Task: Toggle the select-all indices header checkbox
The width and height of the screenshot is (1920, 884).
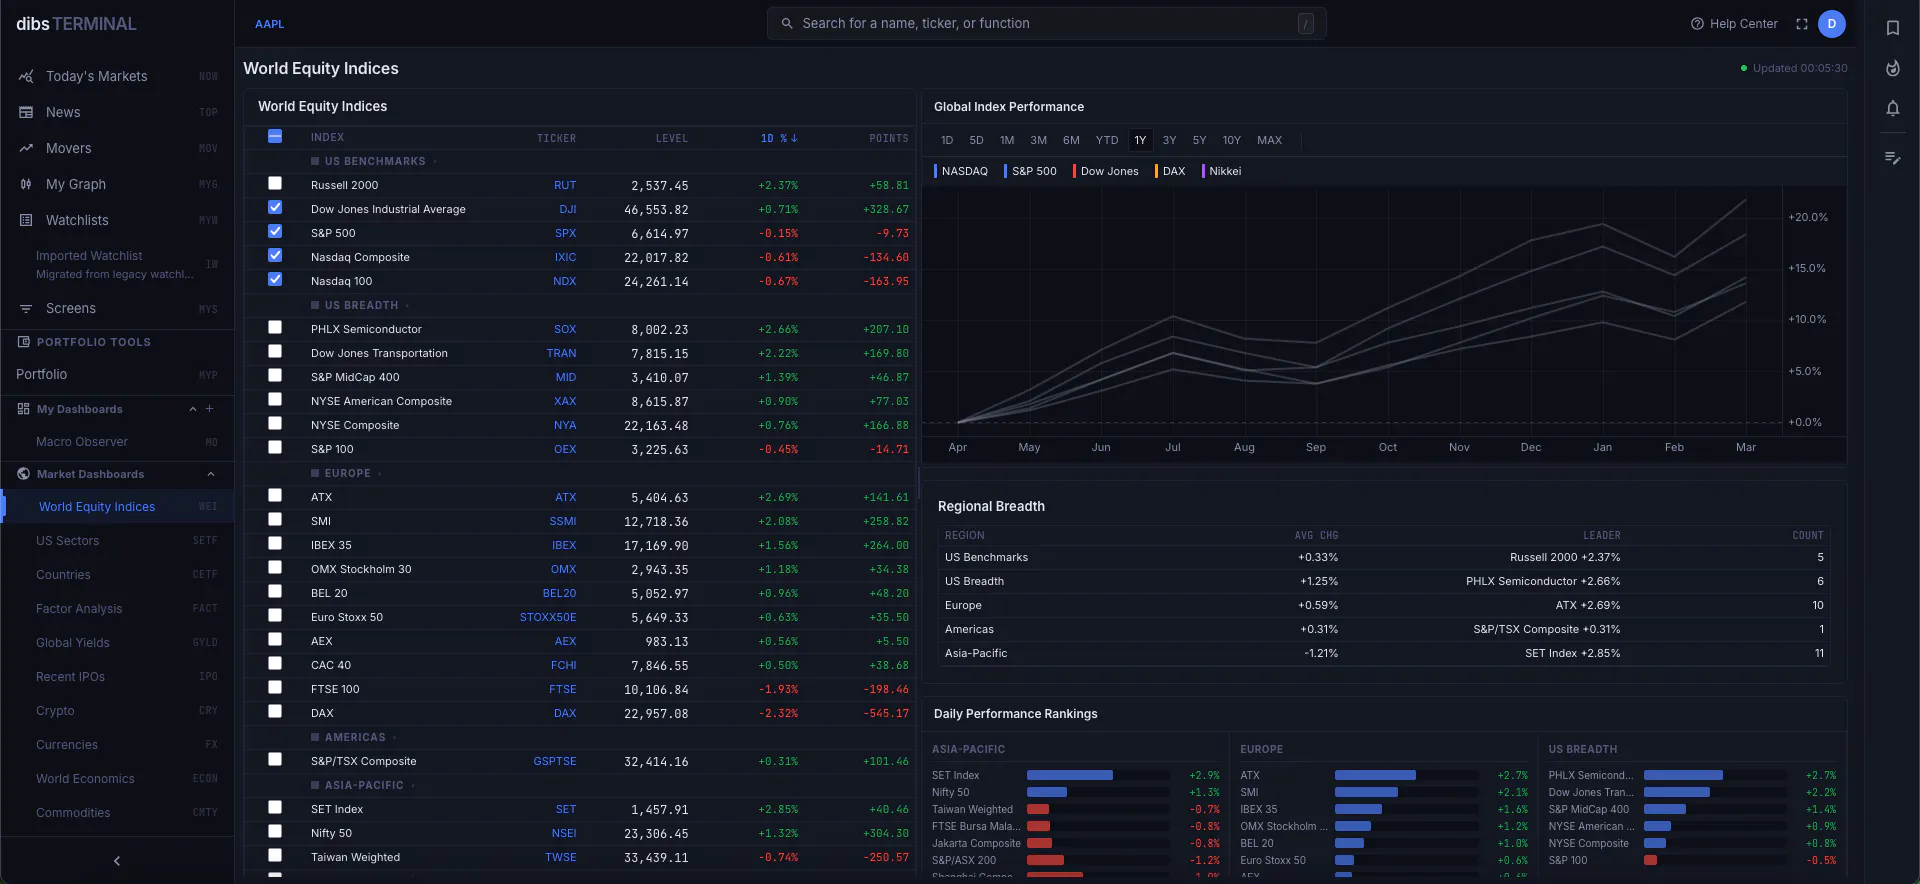Action: [x=275, y=136]
